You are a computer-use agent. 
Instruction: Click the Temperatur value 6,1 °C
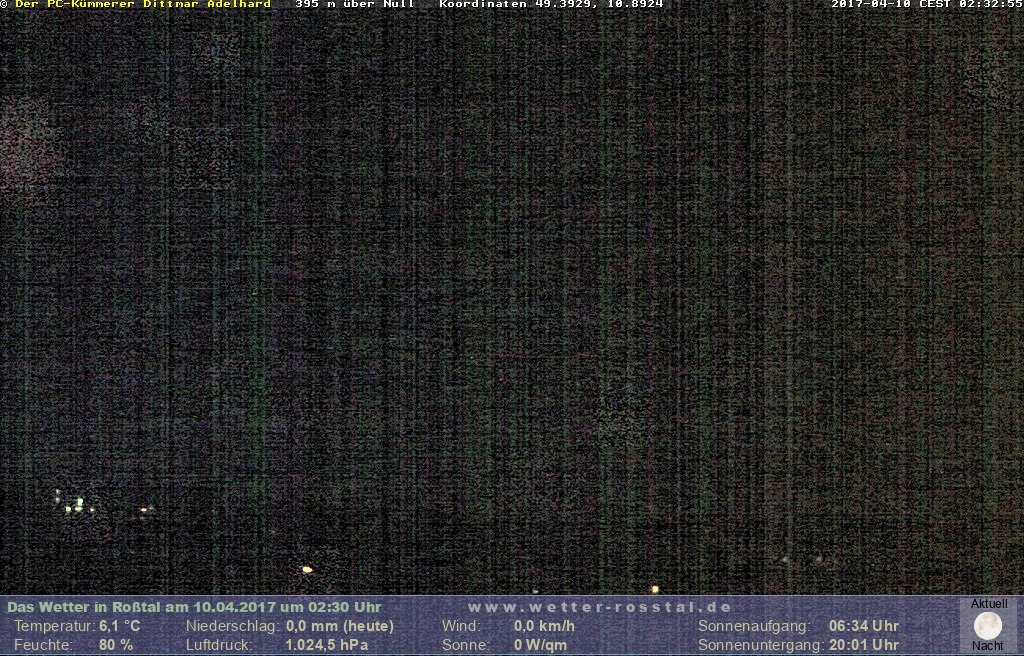[x=120, y=626]
